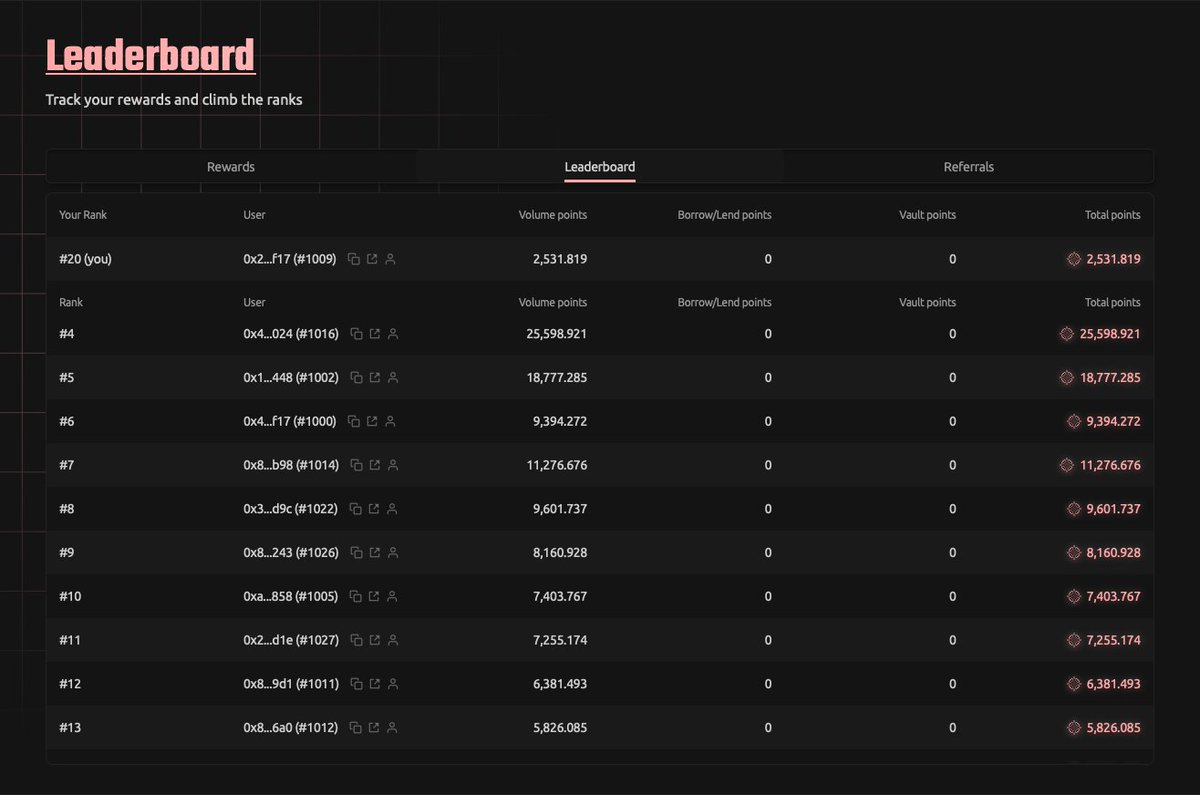The width and height of the screenshot is (1200, 795).
Task: Open external link for 0x3...d9c (#1022)
Action: (x=374, y=509)
